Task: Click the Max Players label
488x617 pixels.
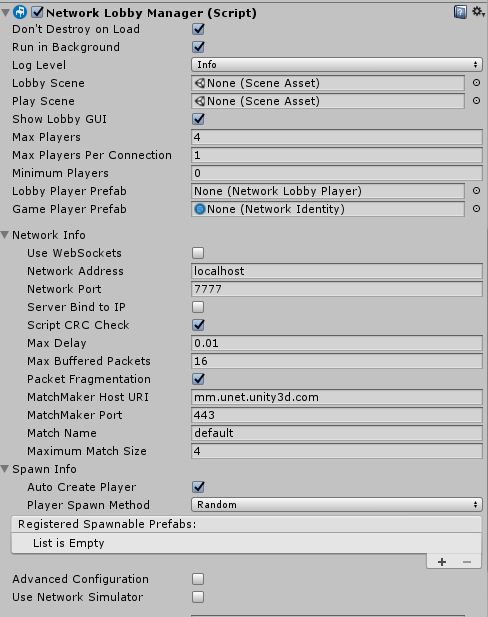Action: [46, 137]
